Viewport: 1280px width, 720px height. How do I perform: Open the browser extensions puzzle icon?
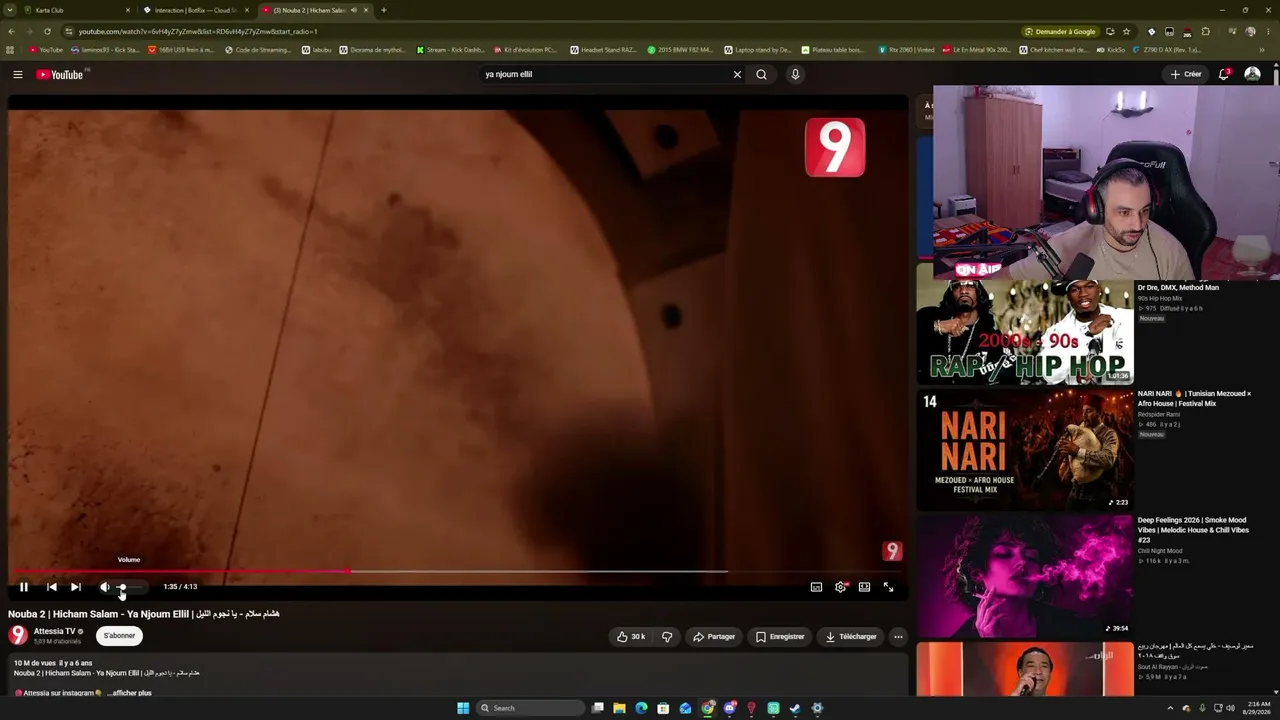tap(1205, 32)
